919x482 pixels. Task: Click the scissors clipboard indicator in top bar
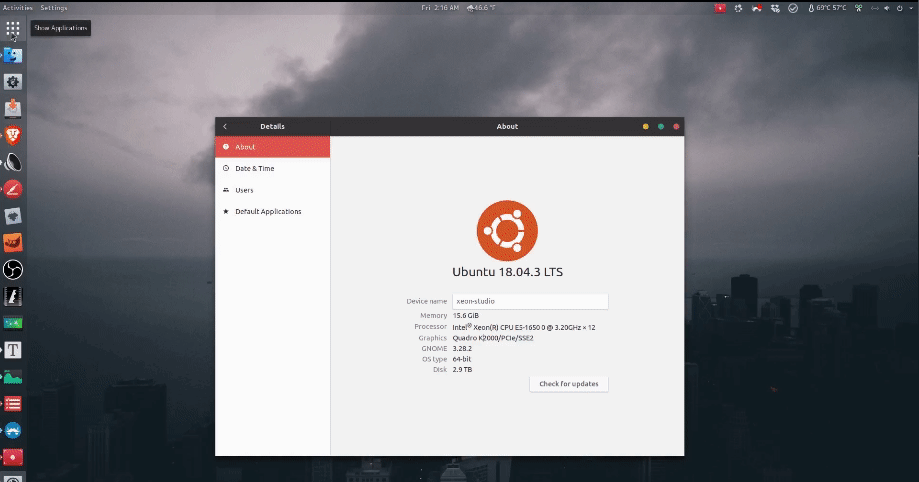(x=859, y=8)
